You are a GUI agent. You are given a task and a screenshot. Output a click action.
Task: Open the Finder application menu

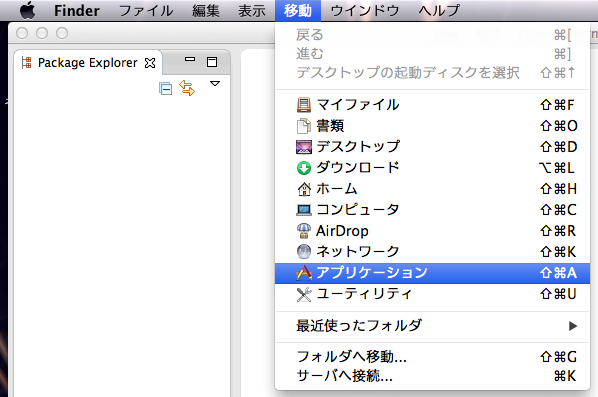[x=77, y=11]
